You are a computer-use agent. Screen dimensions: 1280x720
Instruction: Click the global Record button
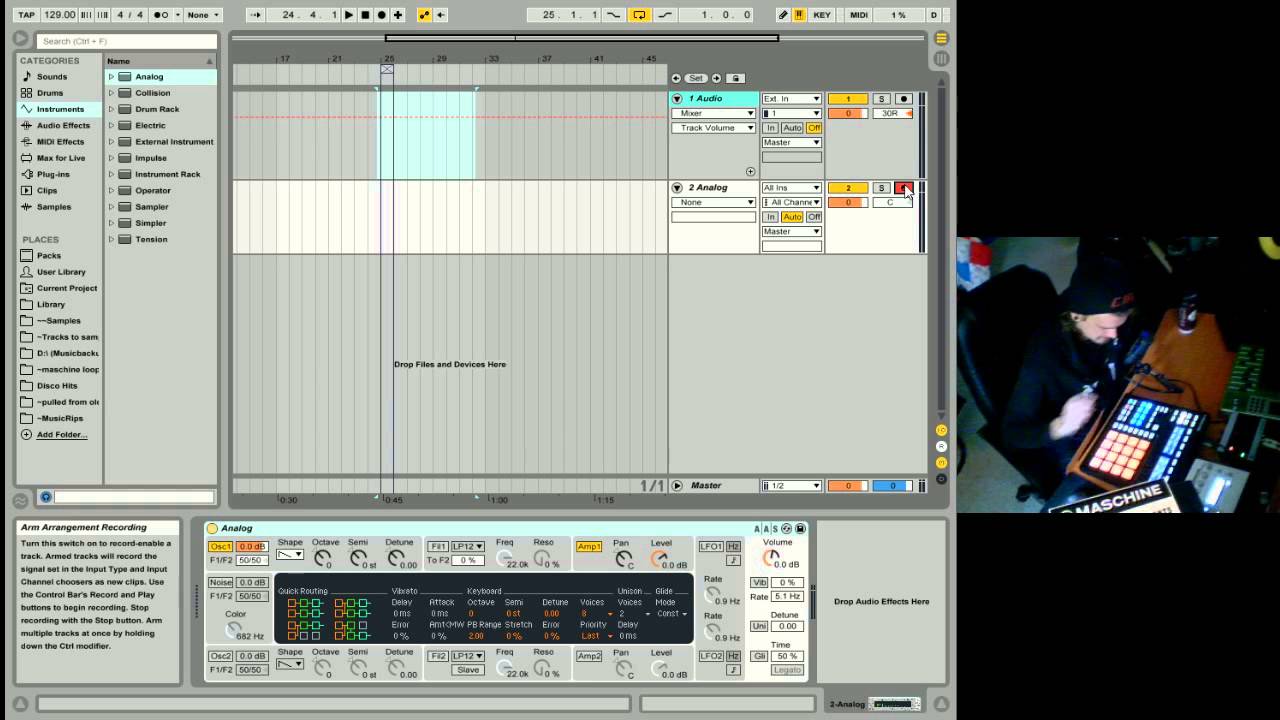pos(381,15)
